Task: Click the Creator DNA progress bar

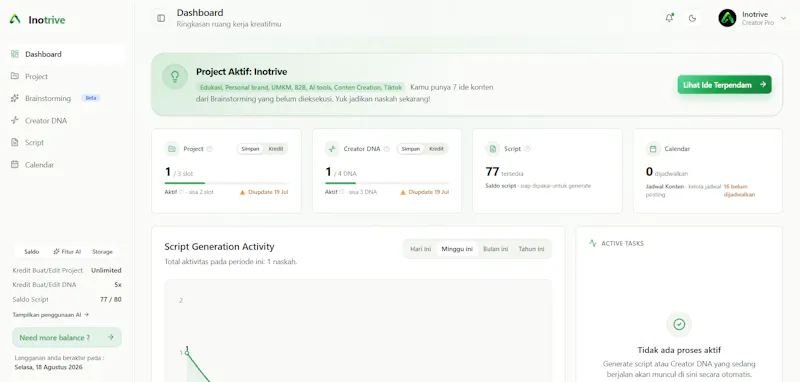Action: [387, 183]
